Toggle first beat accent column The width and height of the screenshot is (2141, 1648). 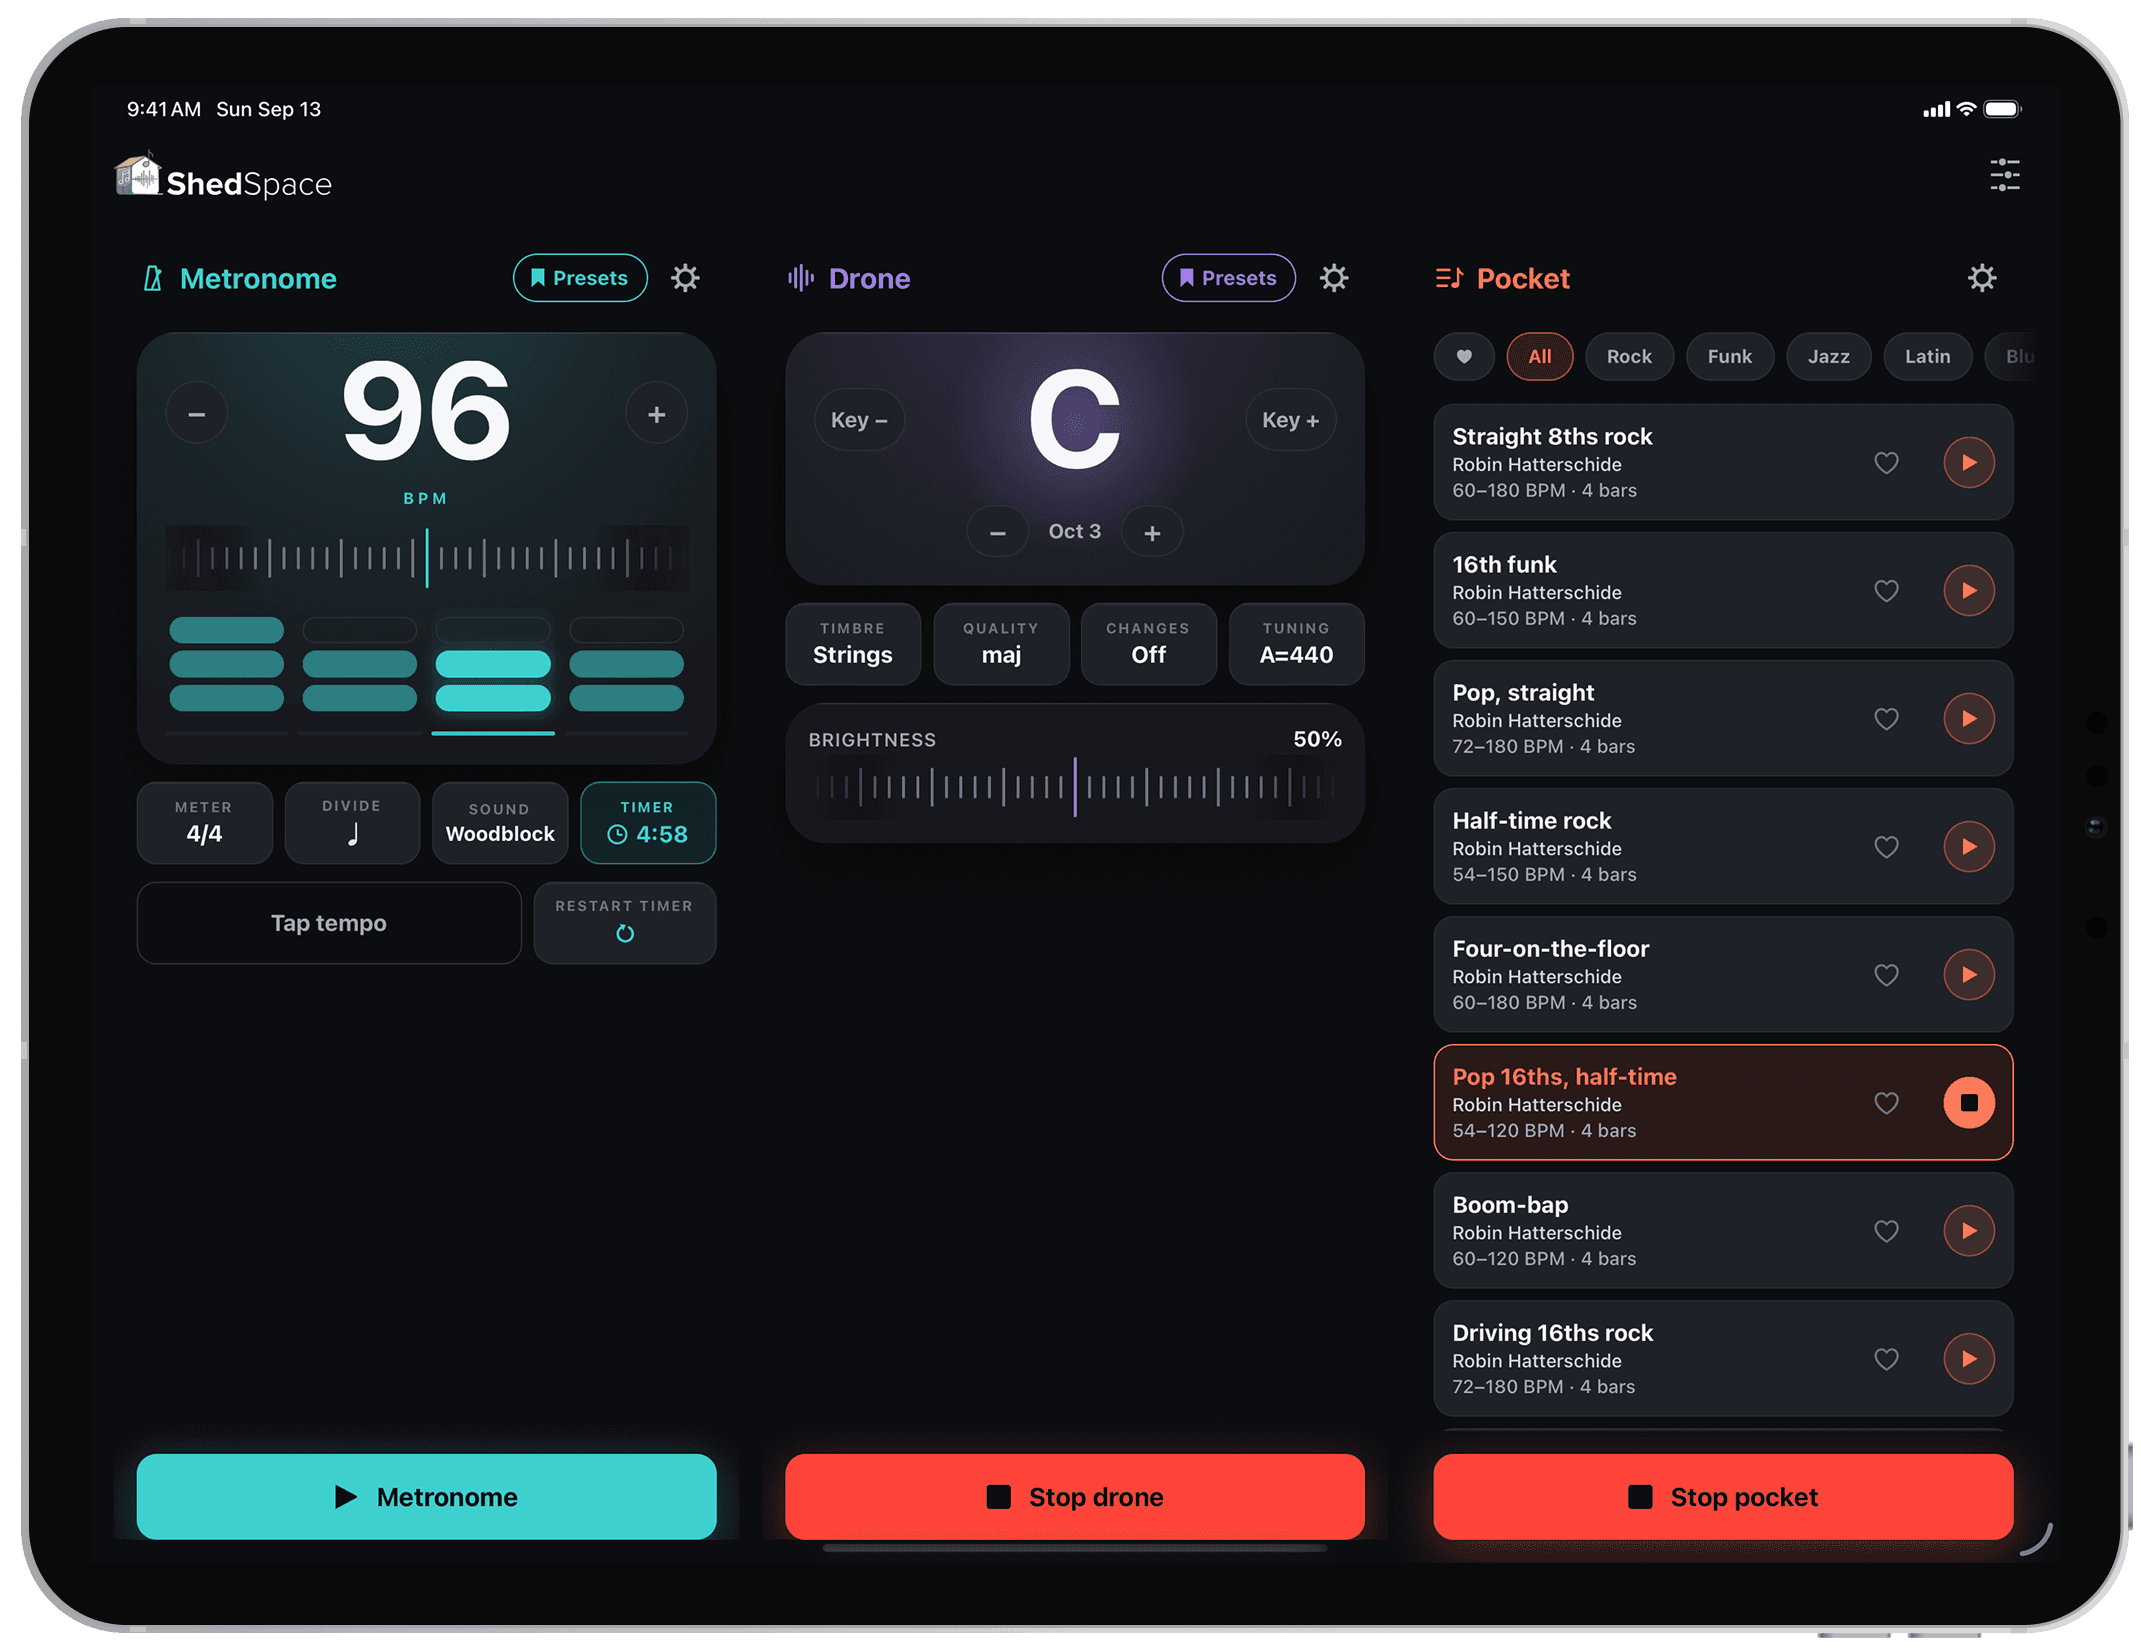(227, 665)
